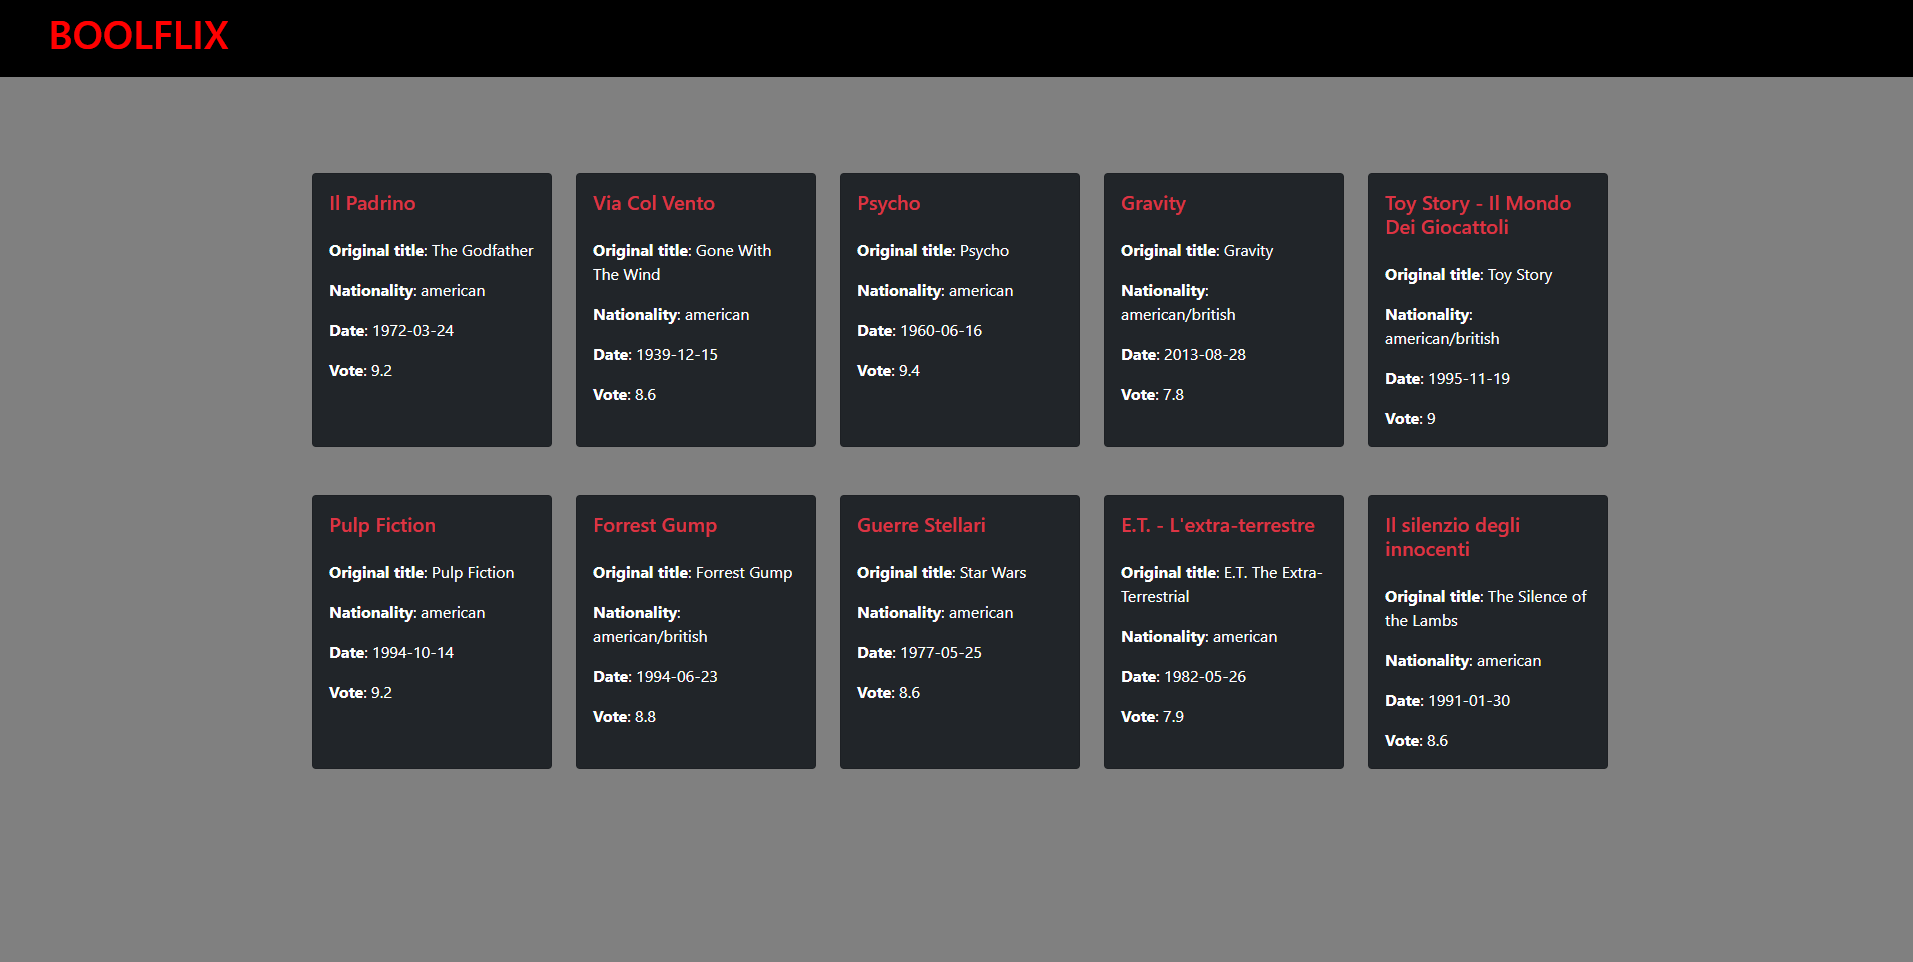Open the Gravity movie card

click(1223, 310)
